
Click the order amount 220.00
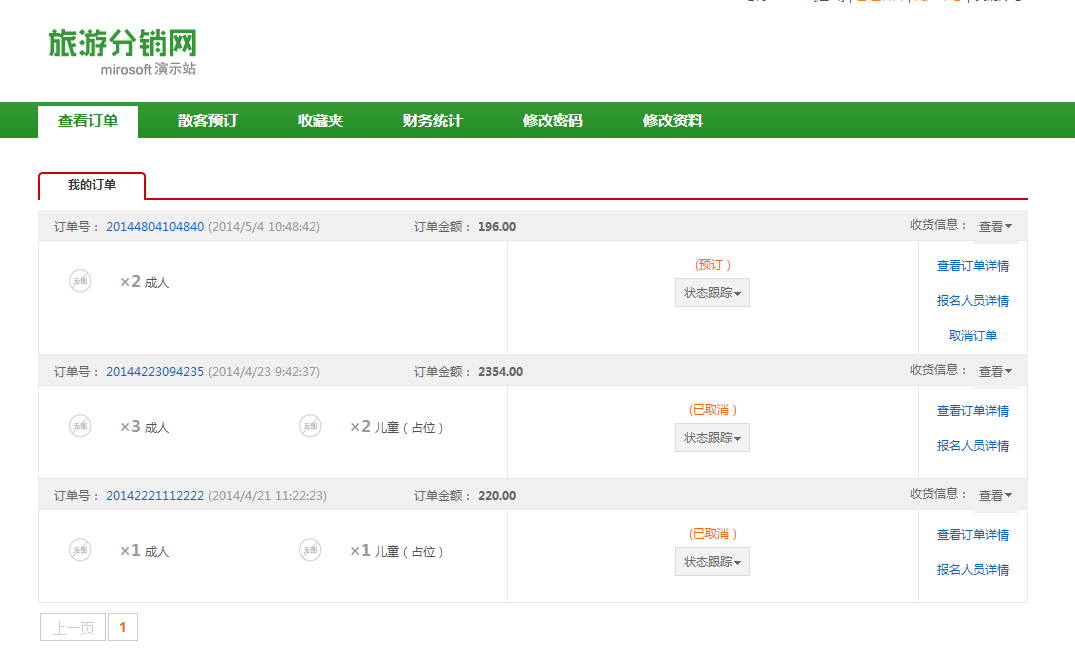[x=497, y=496]
